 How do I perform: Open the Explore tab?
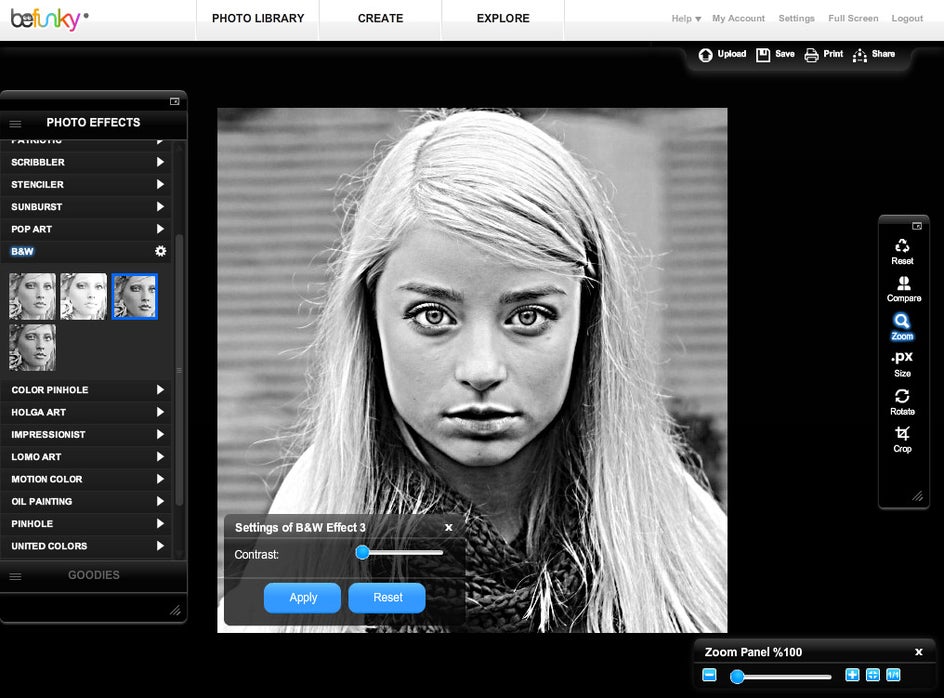[503, 19]
